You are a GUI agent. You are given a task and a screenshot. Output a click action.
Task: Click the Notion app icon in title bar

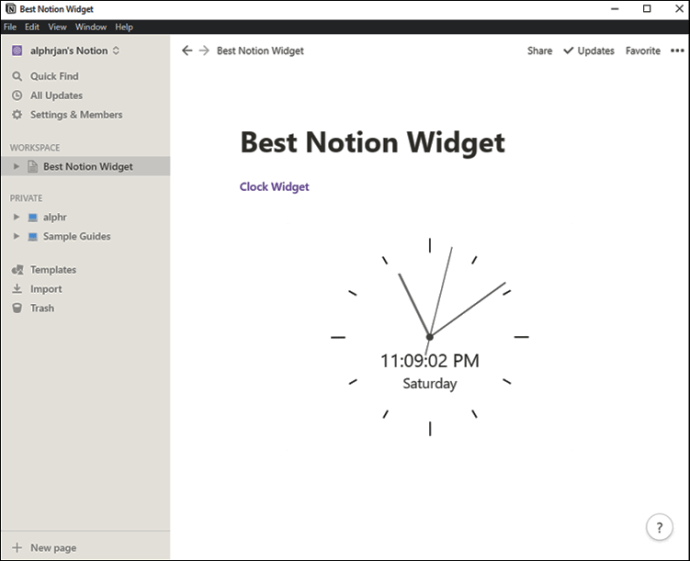click(x=11, y=9)
